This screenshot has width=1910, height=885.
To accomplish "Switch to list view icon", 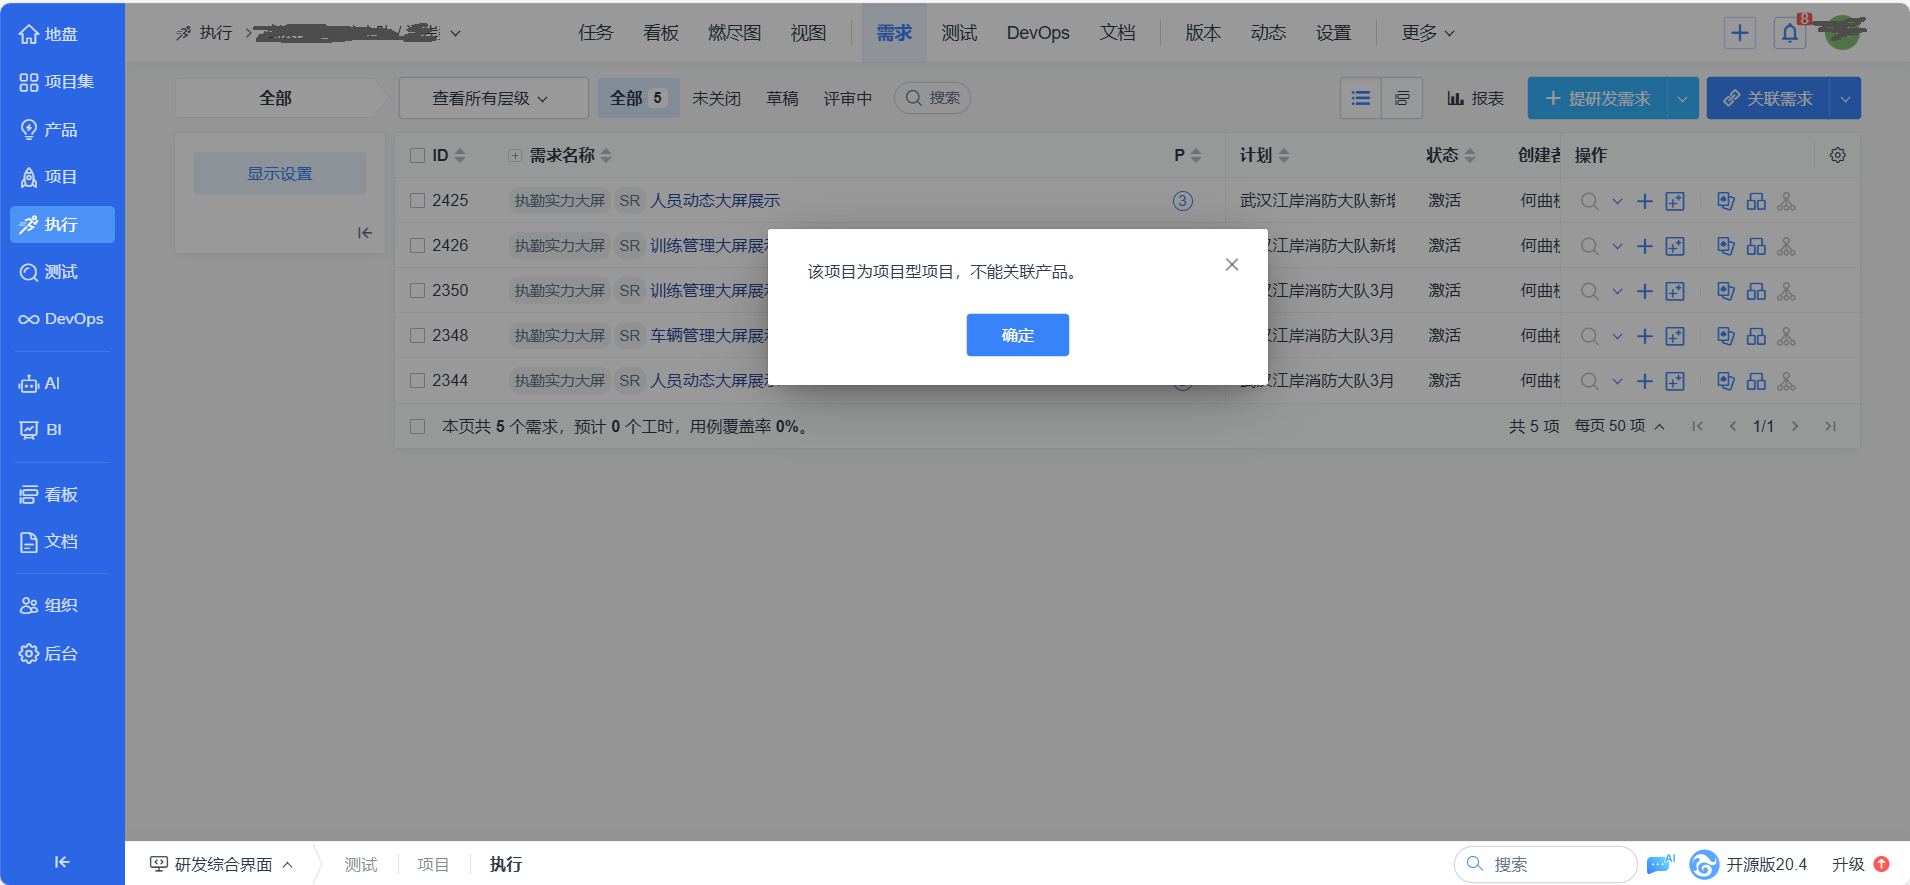I will tap(1360, 98).
